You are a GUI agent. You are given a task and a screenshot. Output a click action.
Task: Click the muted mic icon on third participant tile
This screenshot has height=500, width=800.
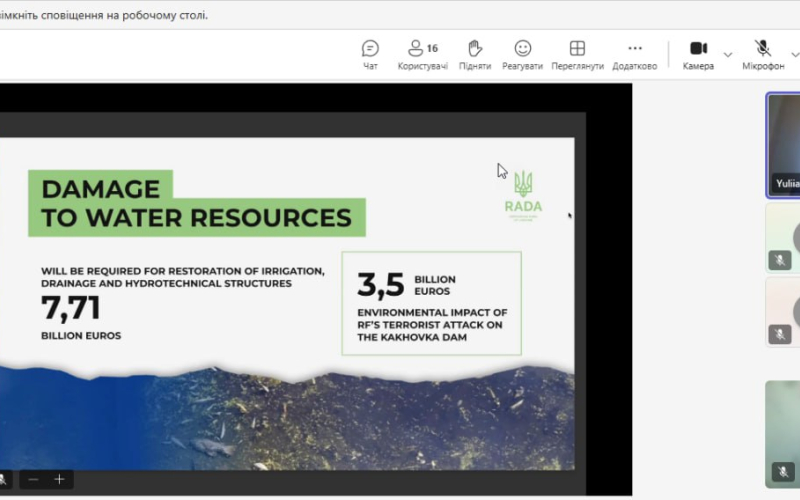tap(780, 335)
